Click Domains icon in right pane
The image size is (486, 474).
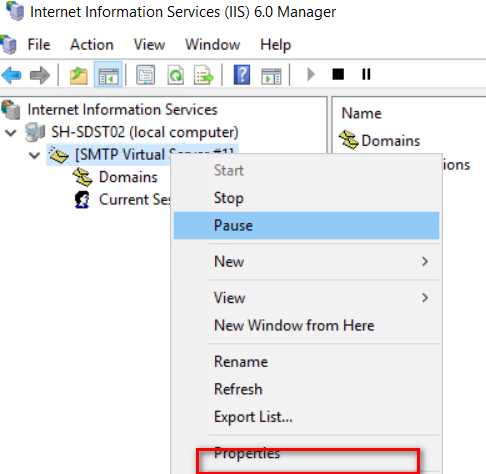click(x=349, y=140)
